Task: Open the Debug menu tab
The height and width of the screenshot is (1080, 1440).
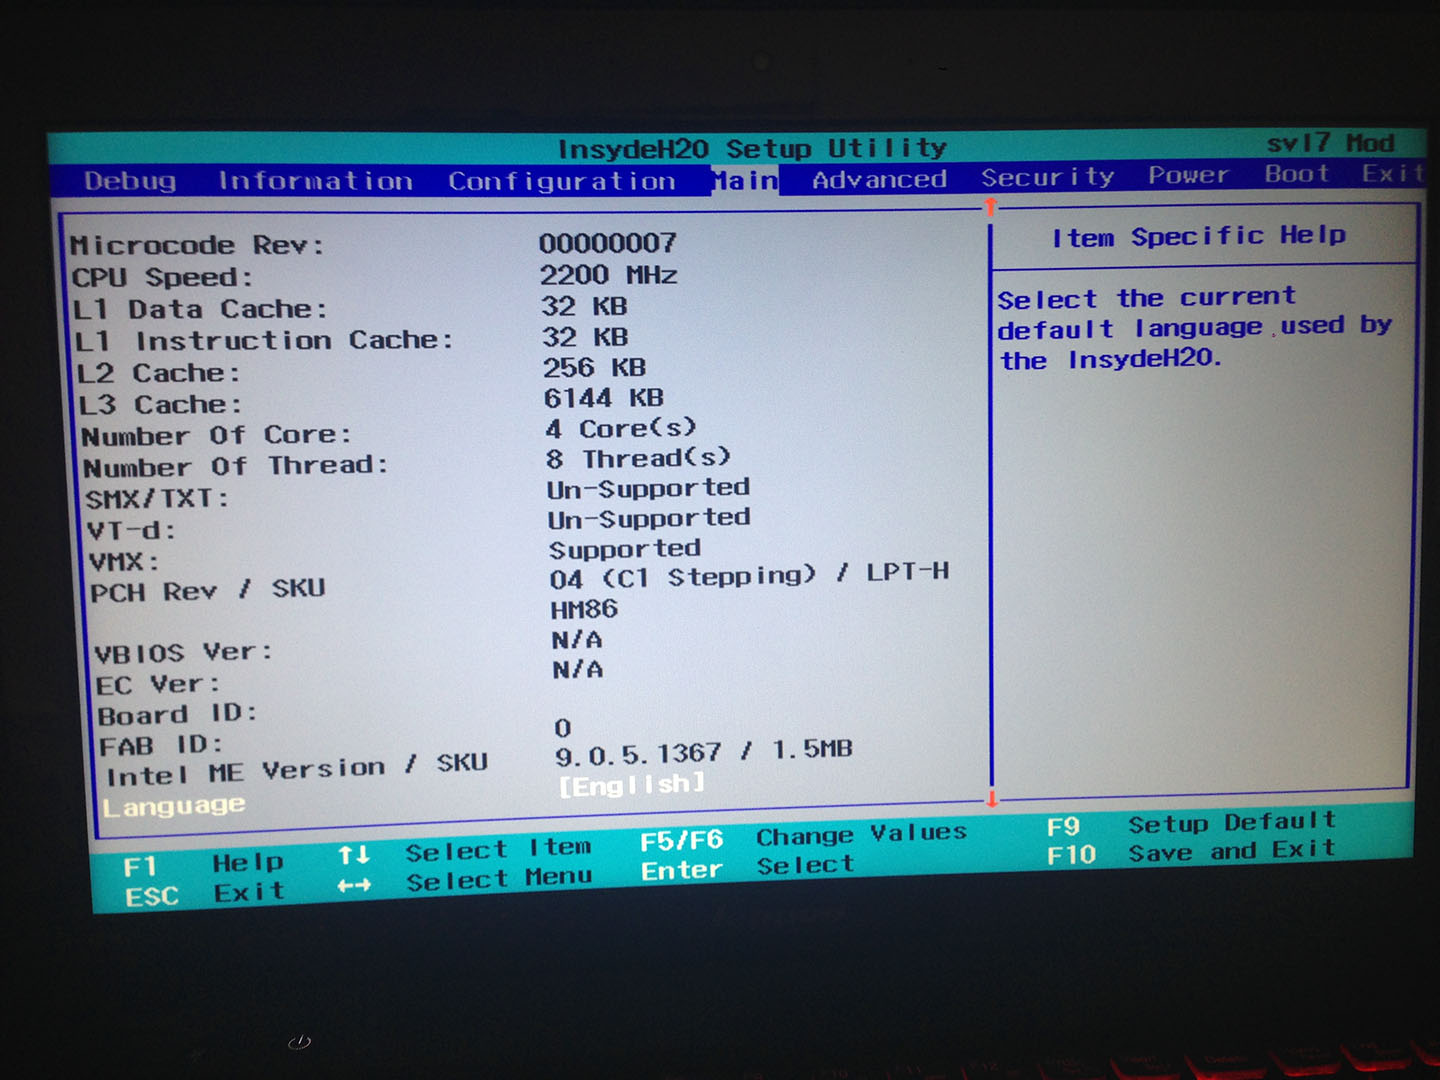Action: 130,181
